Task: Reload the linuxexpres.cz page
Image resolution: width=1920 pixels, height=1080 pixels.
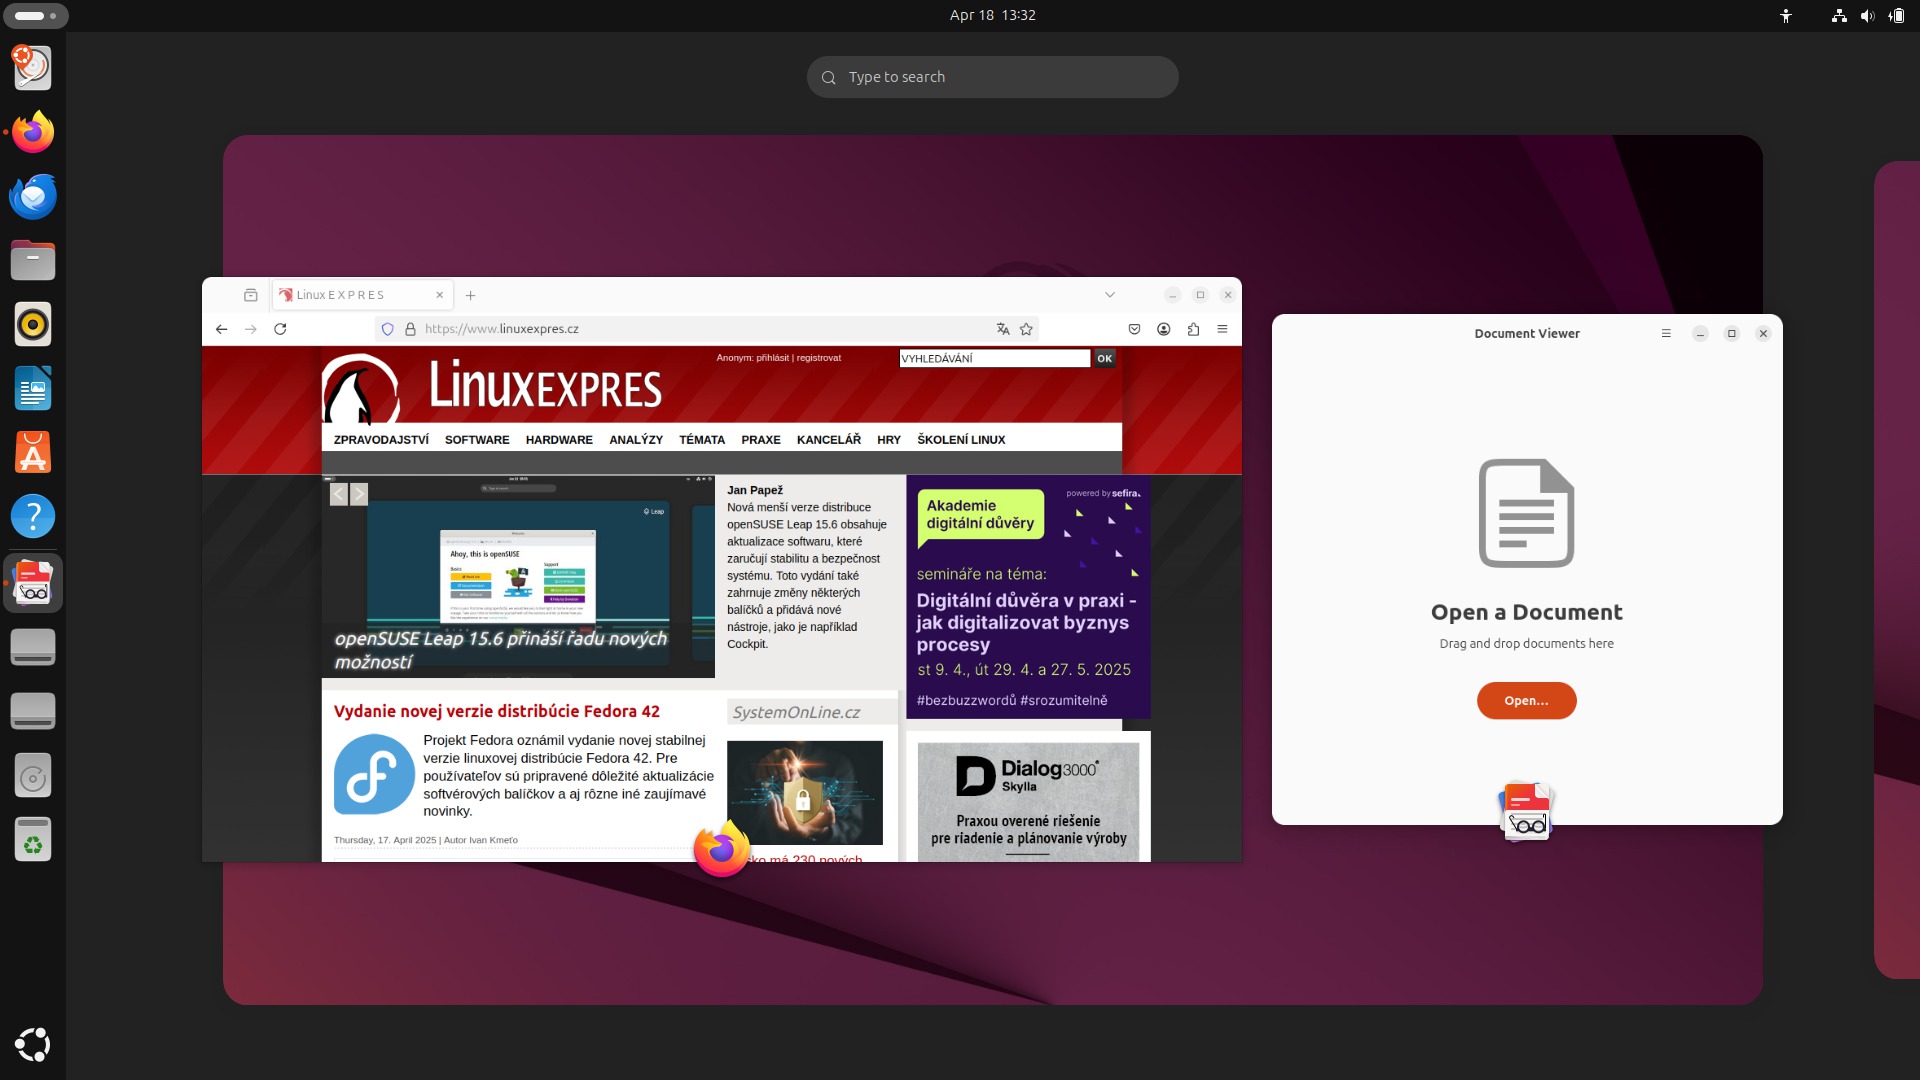Action: point(280,329)
